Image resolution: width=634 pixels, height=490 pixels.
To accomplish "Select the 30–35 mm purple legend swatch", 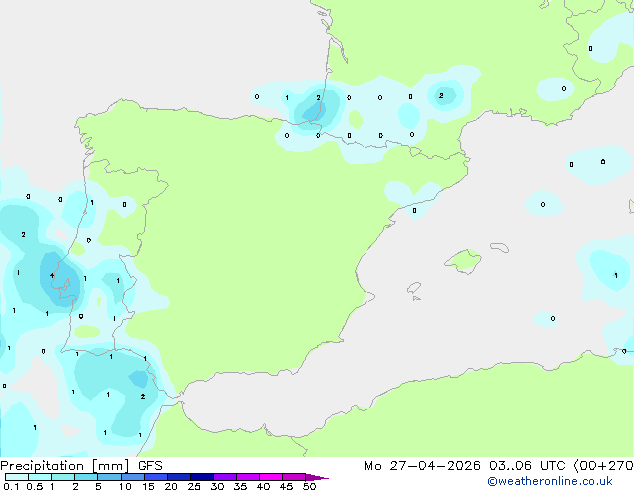I will [x=225, y=477].
